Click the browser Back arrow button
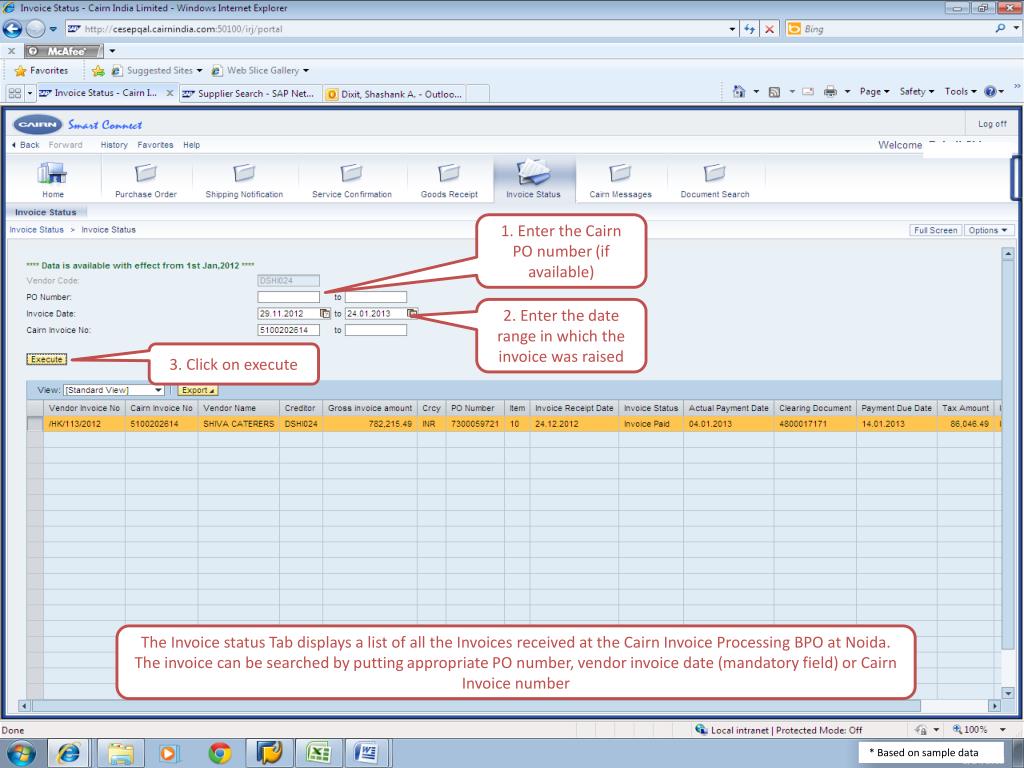Image resolution: width=1024 pixels, height=768 pixels. (12, 29)
